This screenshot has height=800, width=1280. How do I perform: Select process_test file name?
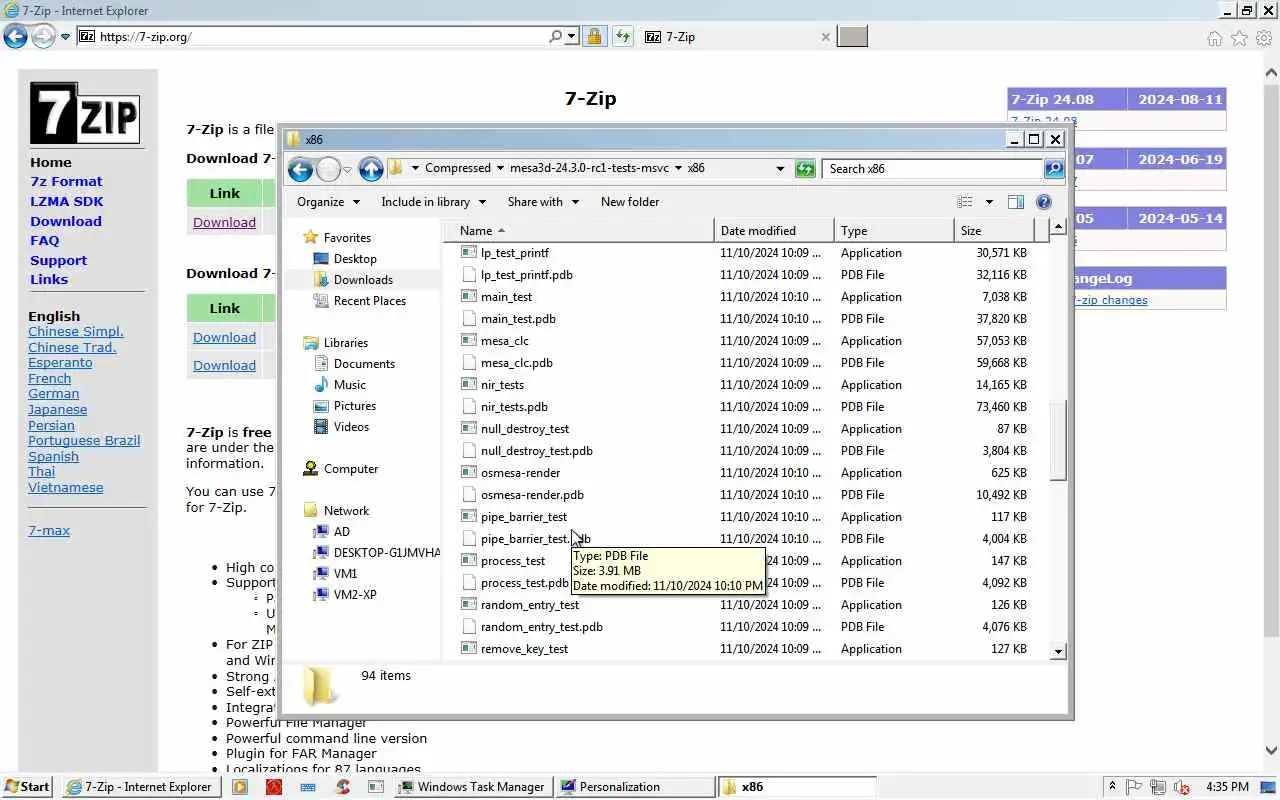[513, 561]
